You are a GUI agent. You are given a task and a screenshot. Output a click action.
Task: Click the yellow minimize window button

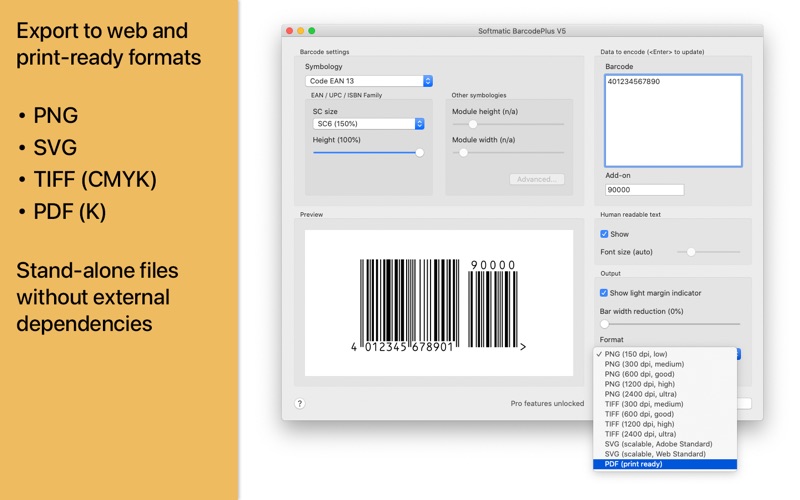pyautogui.click(x=301, y=31)
